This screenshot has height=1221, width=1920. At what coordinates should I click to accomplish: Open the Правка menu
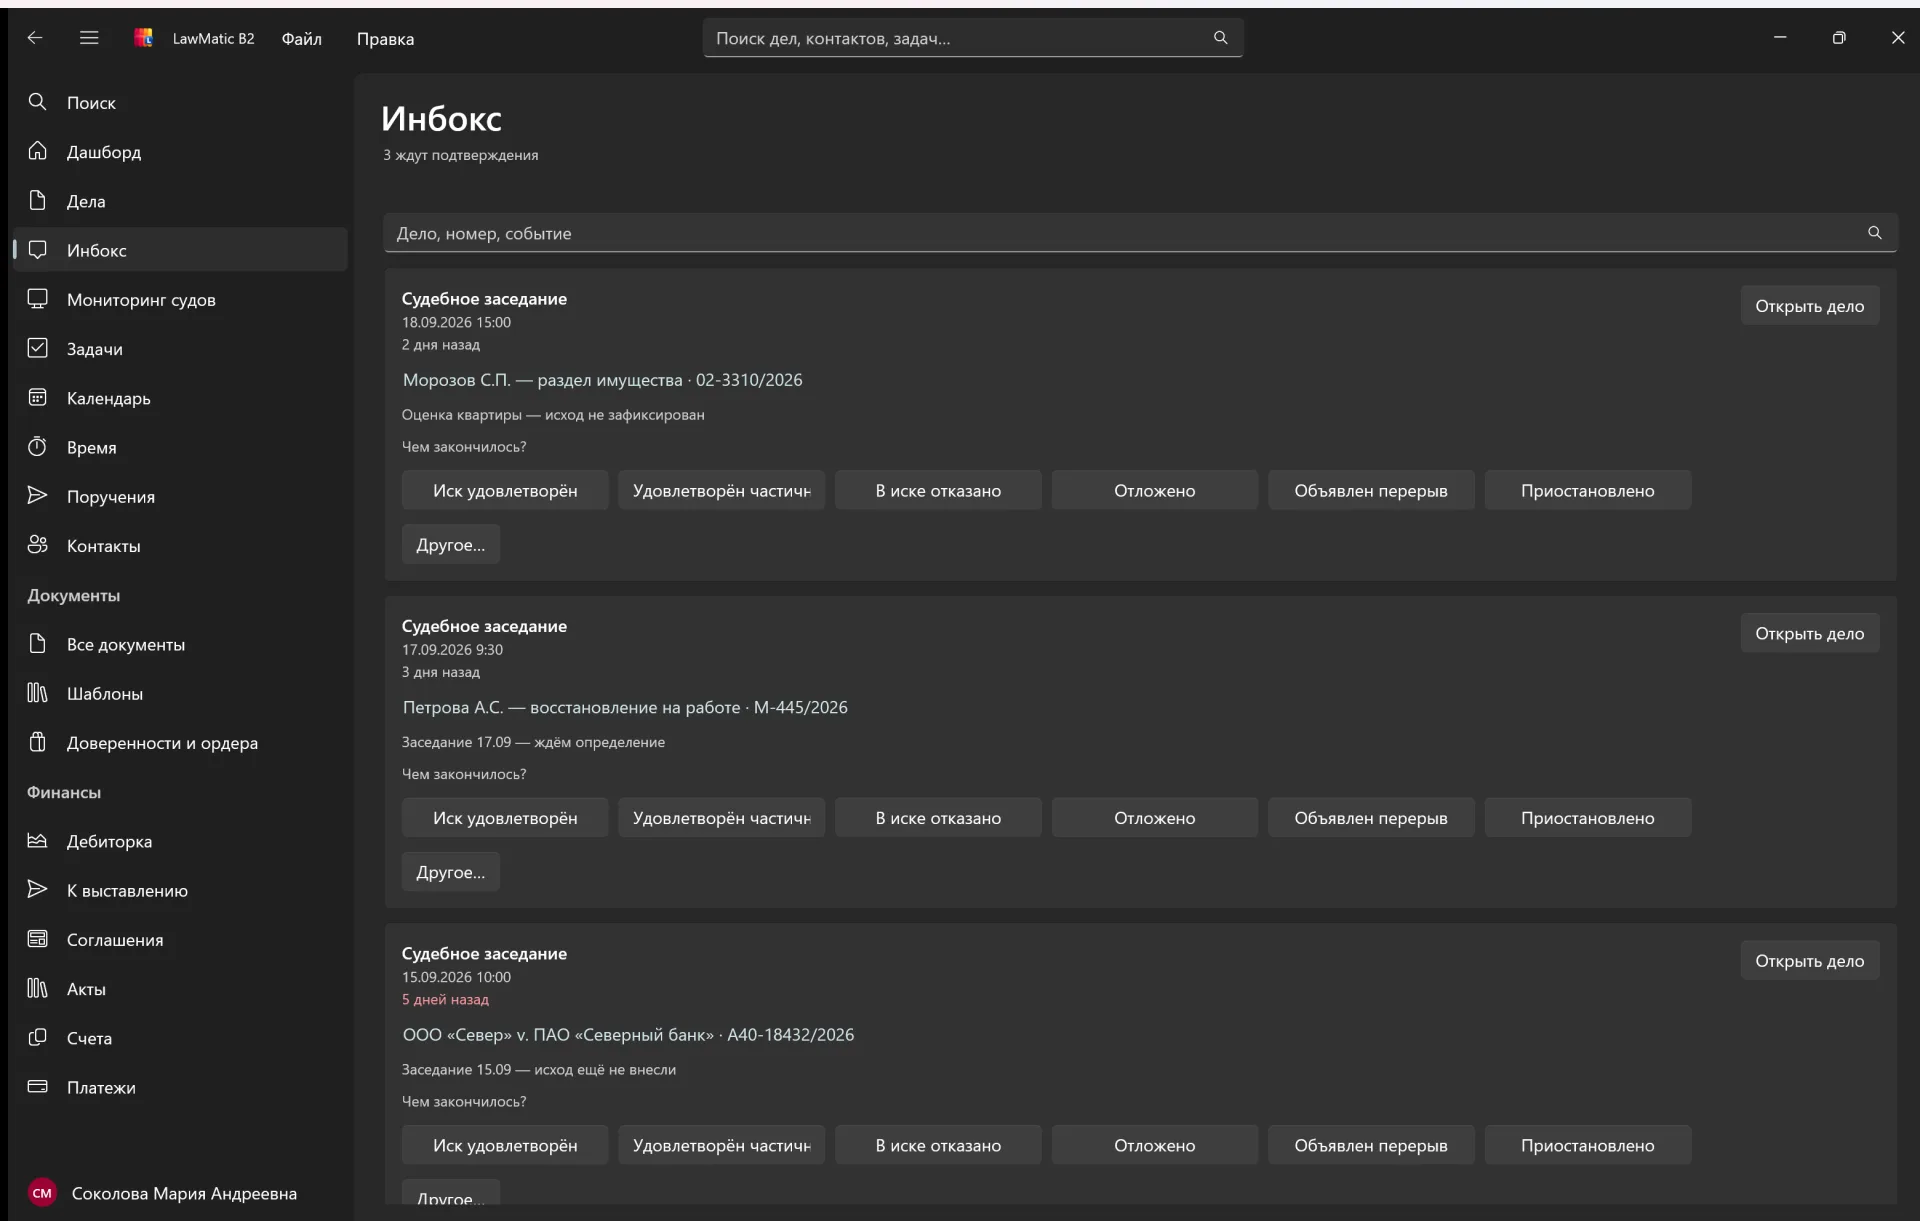pyautogui.click(x=385, y=38)
